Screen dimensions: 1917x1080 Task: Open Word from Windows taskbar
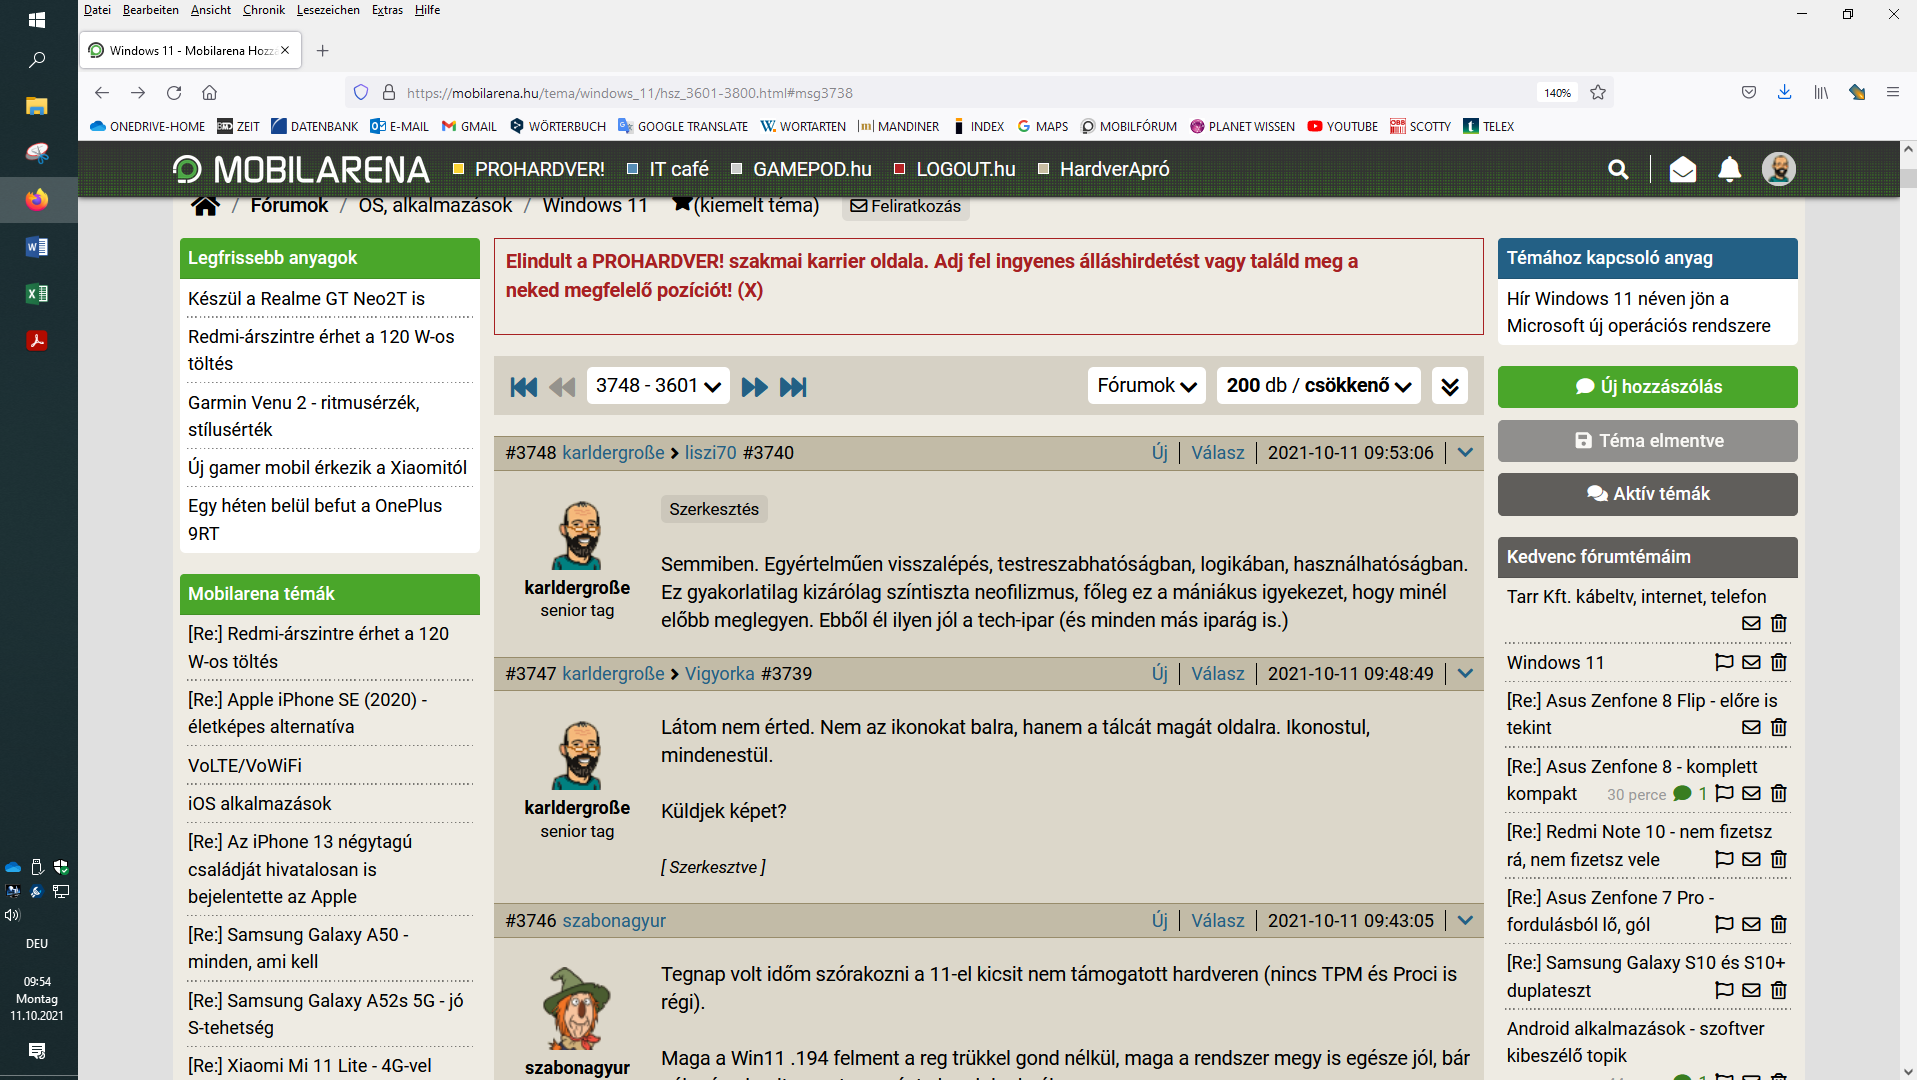point(37,246)
